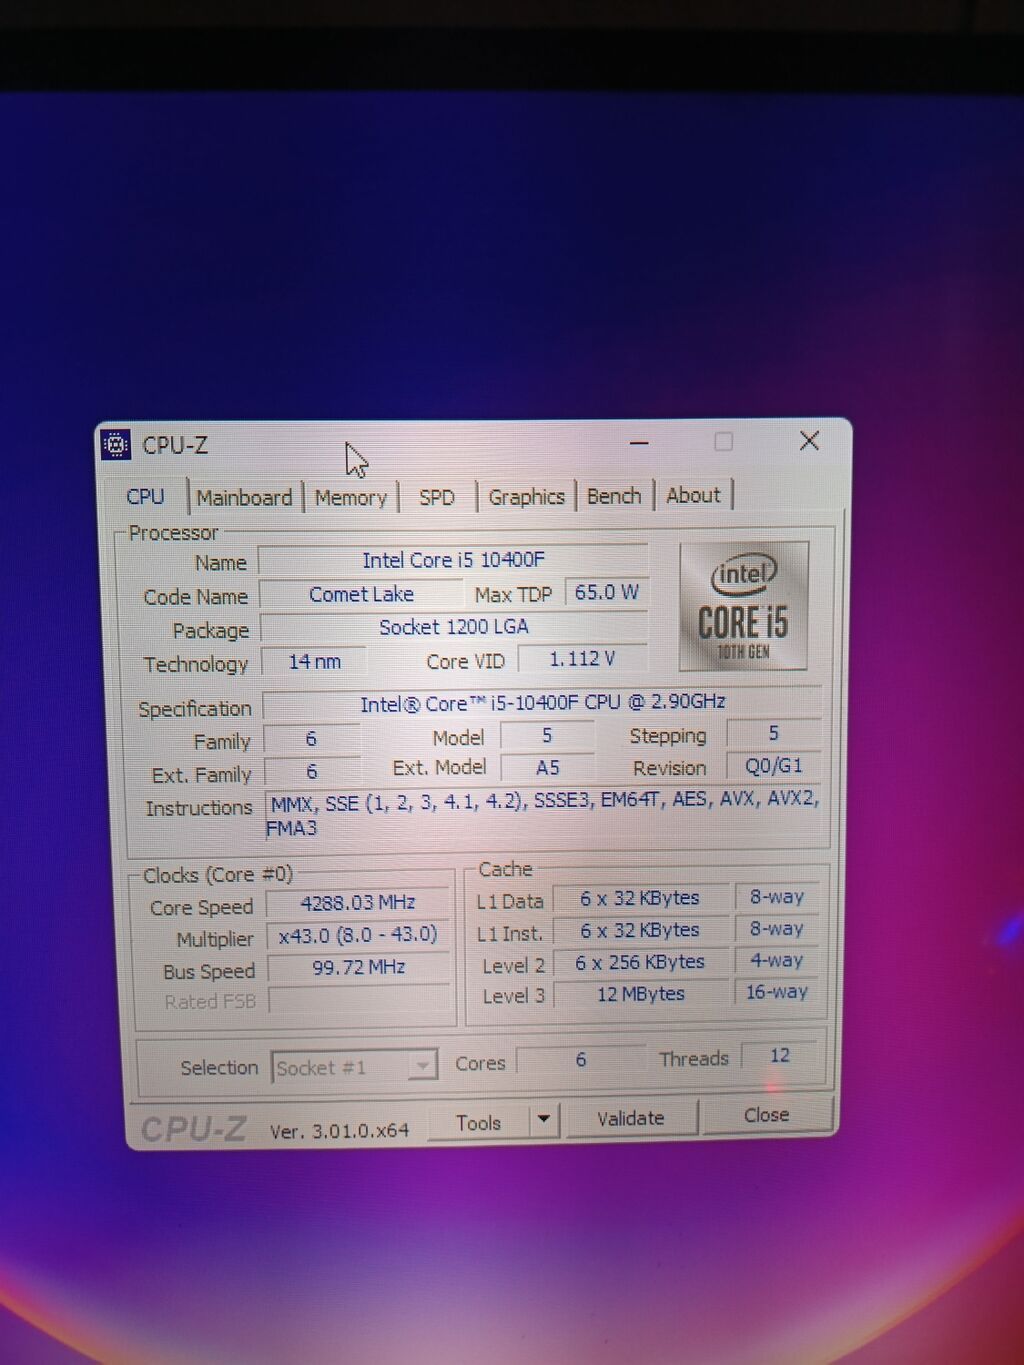Click the Close button at bottom

767,1115
